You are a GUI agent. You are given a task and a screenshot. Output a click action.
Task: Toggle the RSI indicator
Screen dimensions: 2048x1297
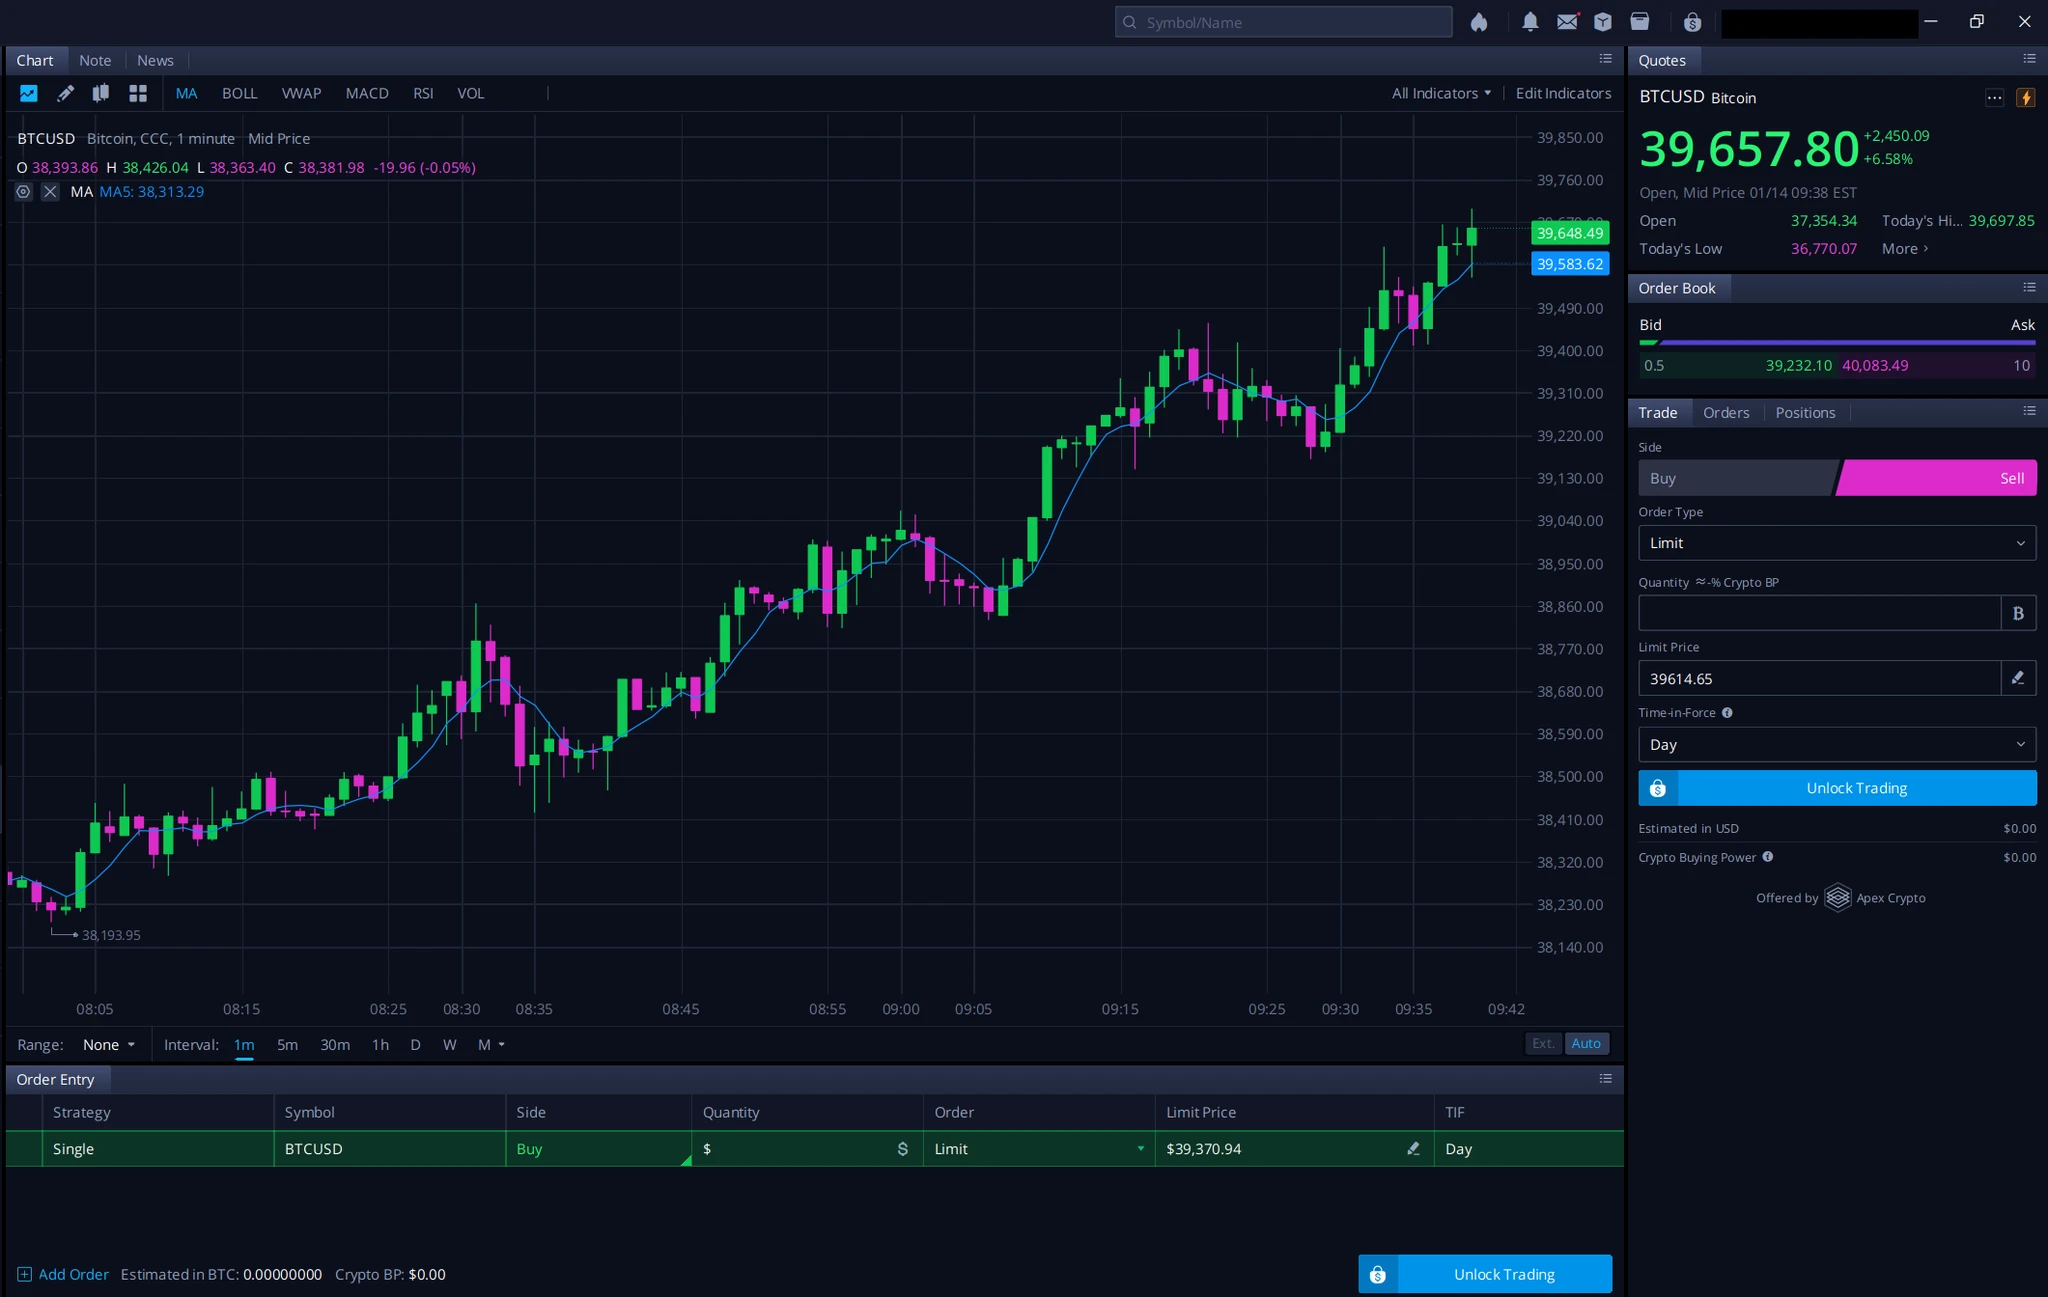tap(423, 93)
